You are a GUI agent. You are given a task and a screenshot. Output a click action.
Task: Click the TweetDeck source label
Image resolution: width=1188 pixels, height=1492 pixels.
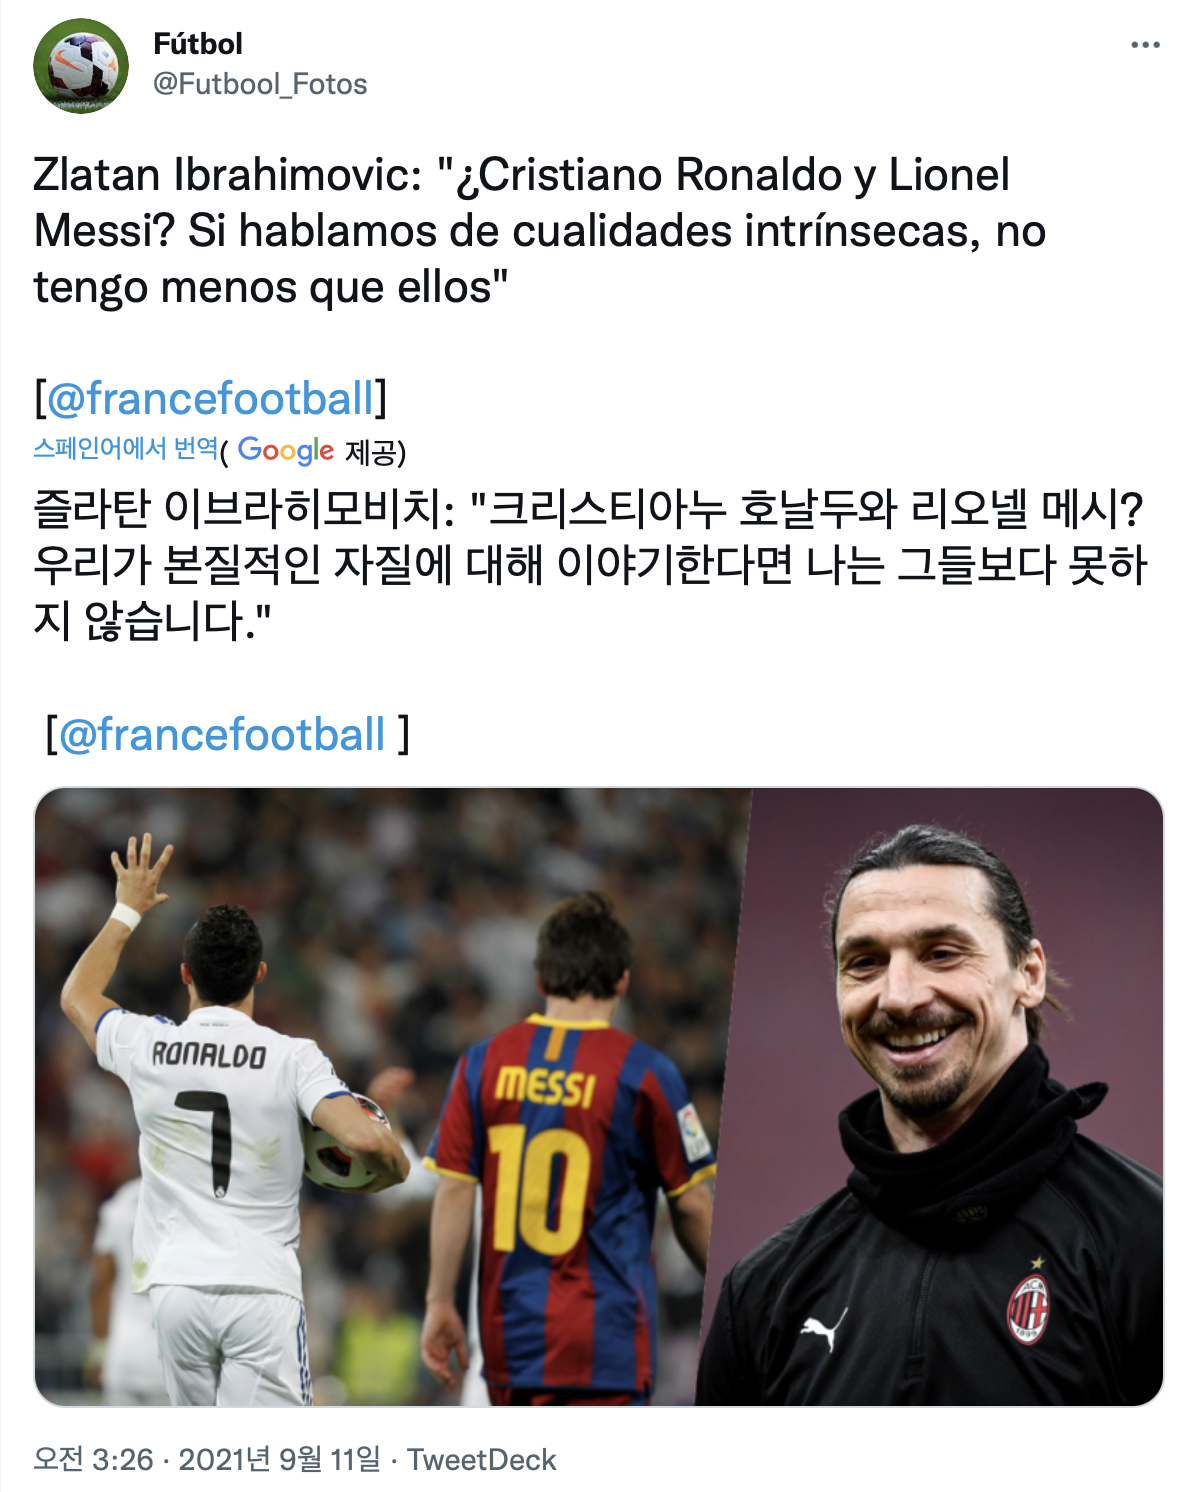click(x=481, y=1460)
